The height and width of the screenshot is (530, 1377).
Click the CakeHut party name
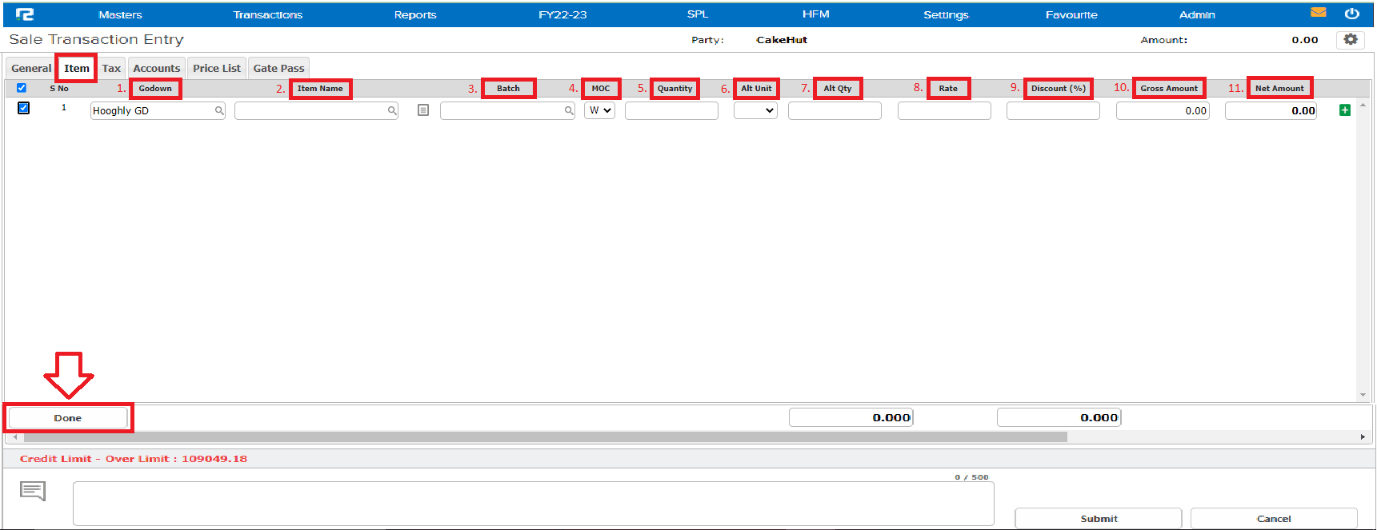point(781,40)
